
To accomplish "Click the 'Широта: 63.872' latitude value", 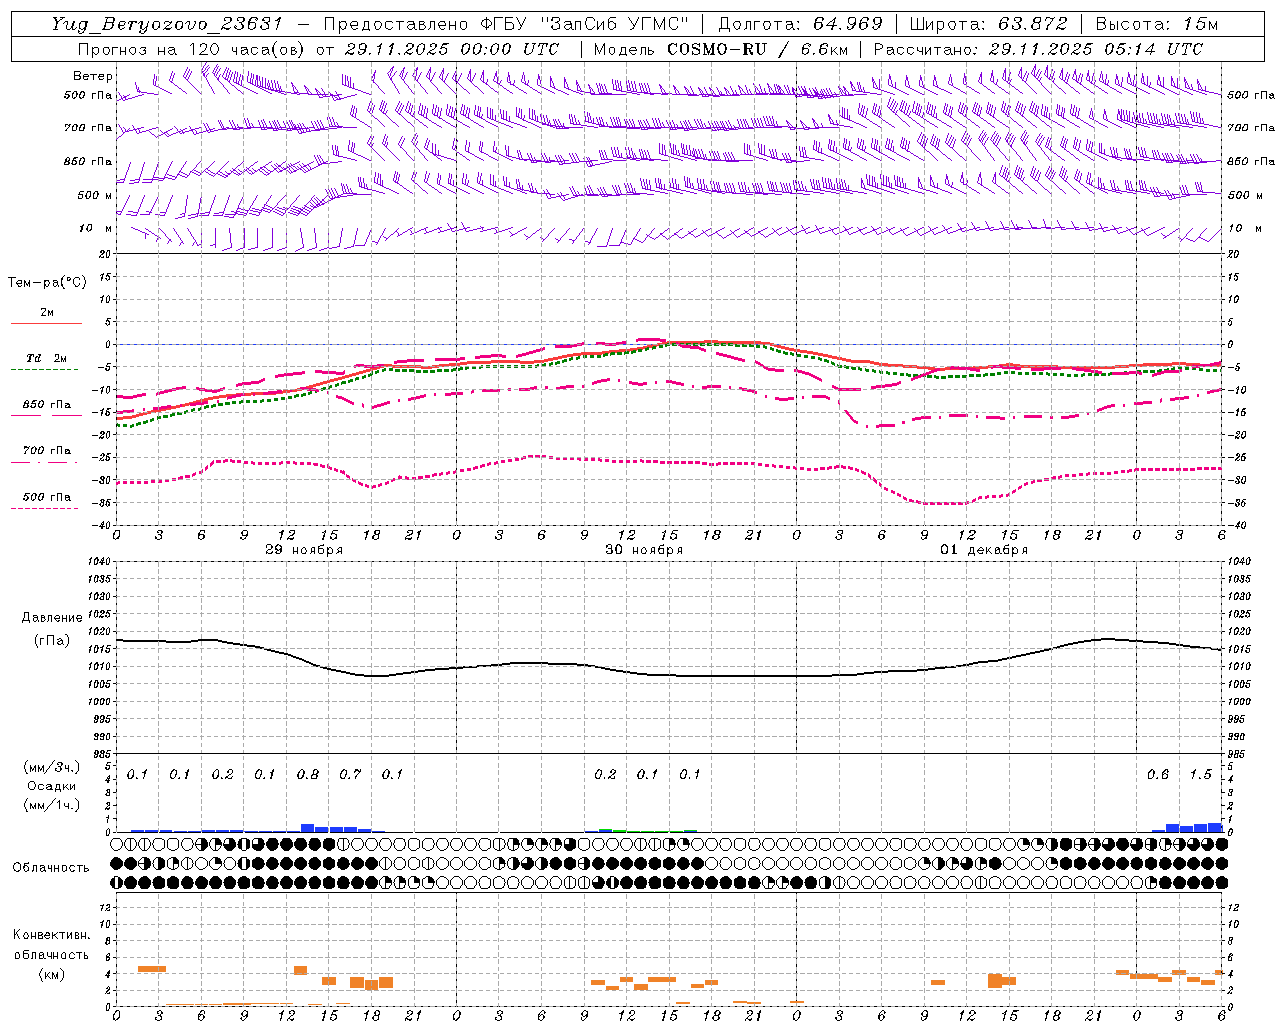I will 989,24.
